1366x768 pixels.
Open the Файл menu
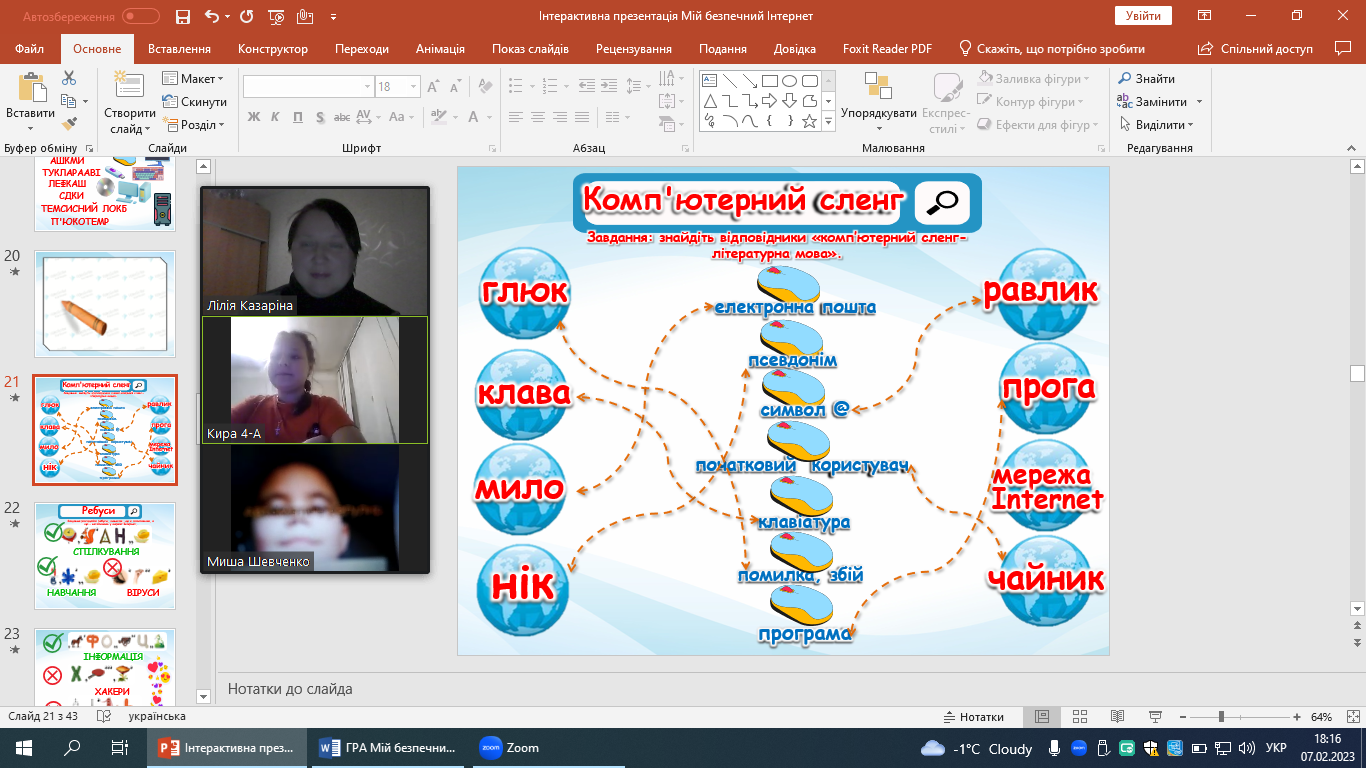click(x=30, y=49)
